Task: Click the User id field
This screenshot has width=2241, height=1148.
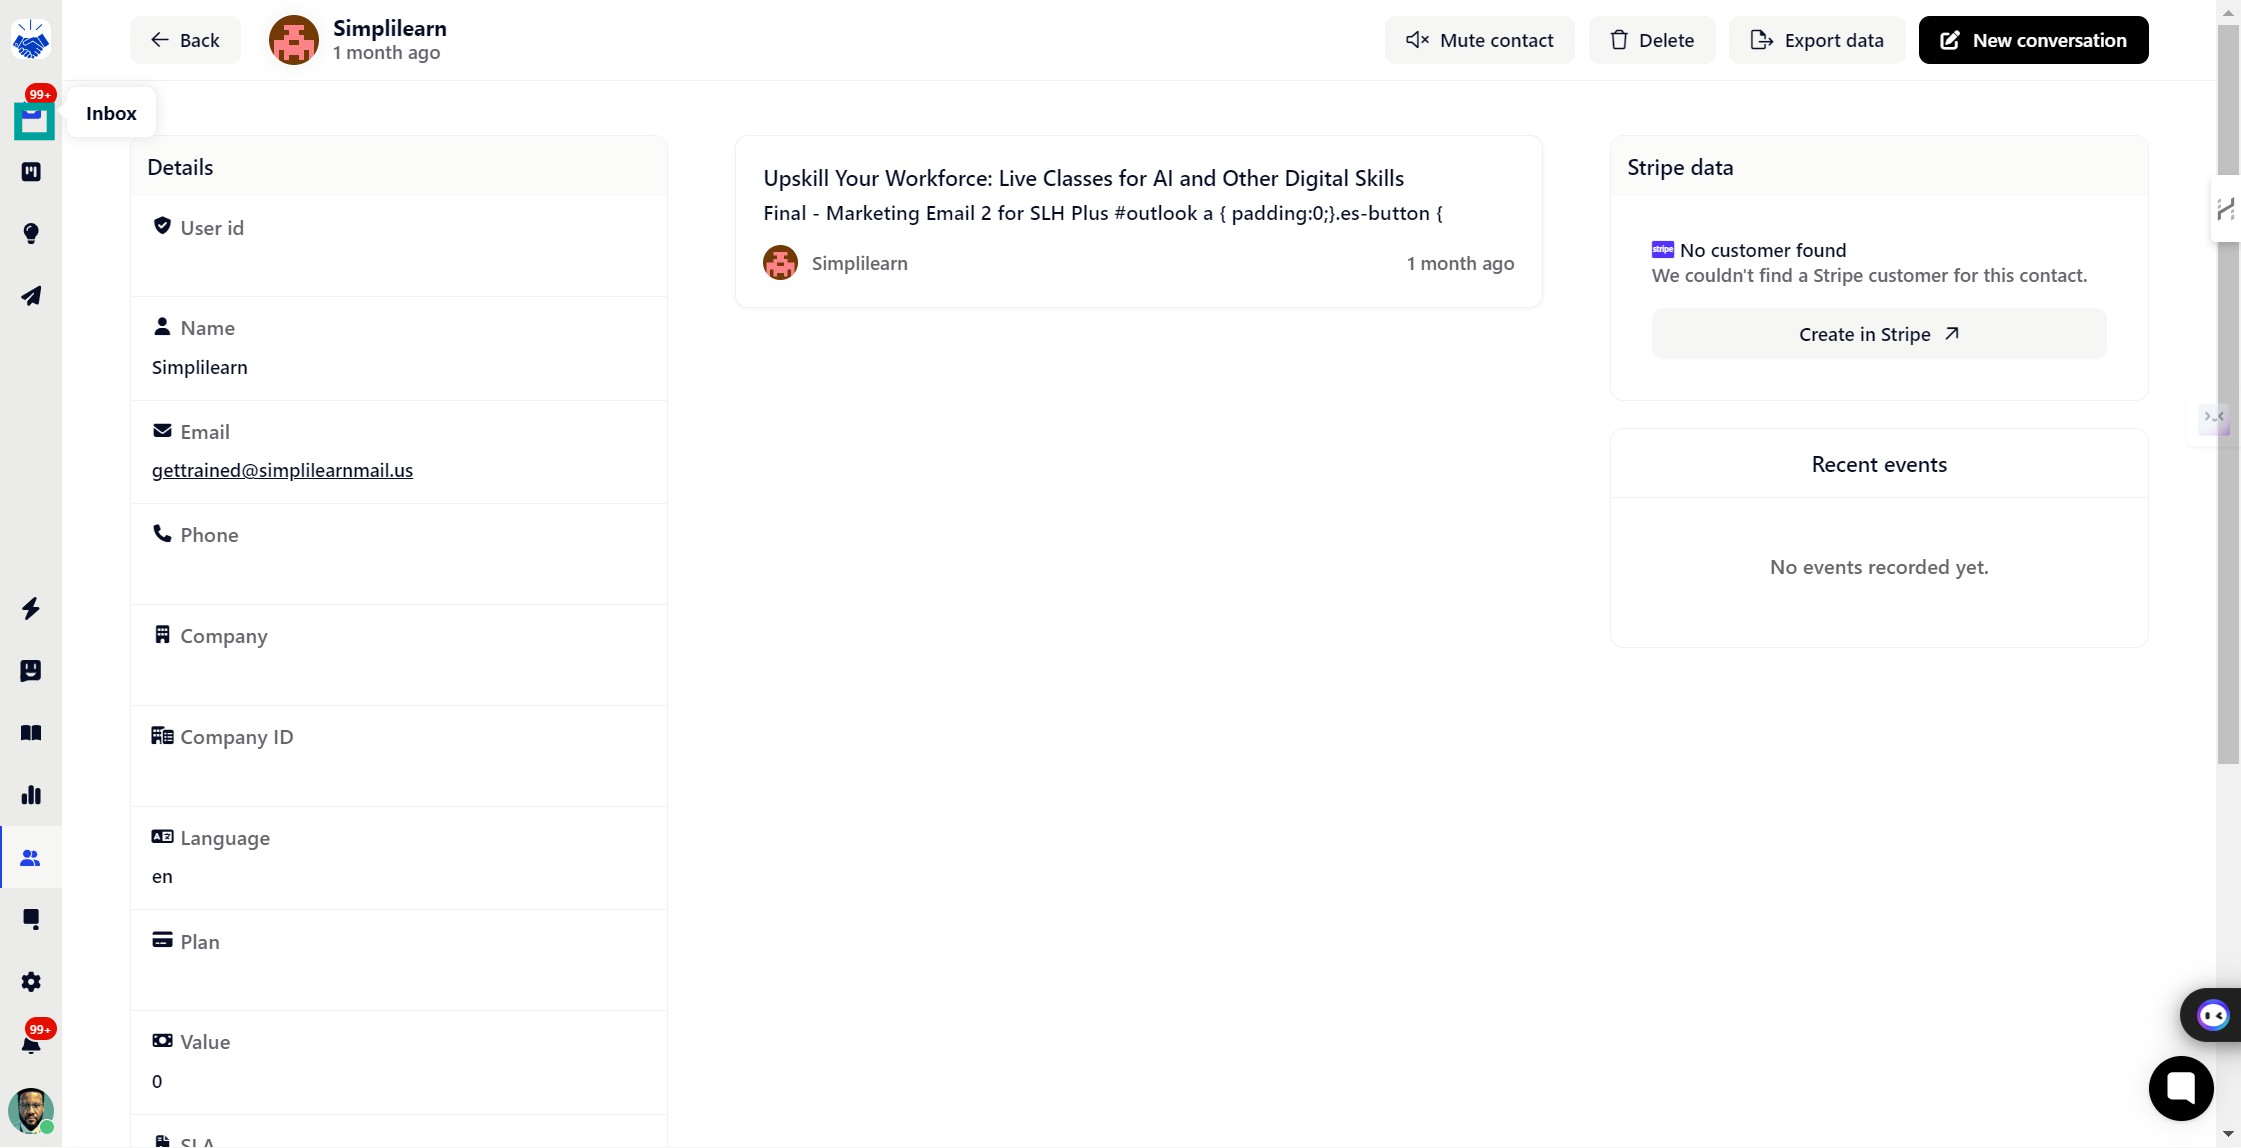Action: 399,246
